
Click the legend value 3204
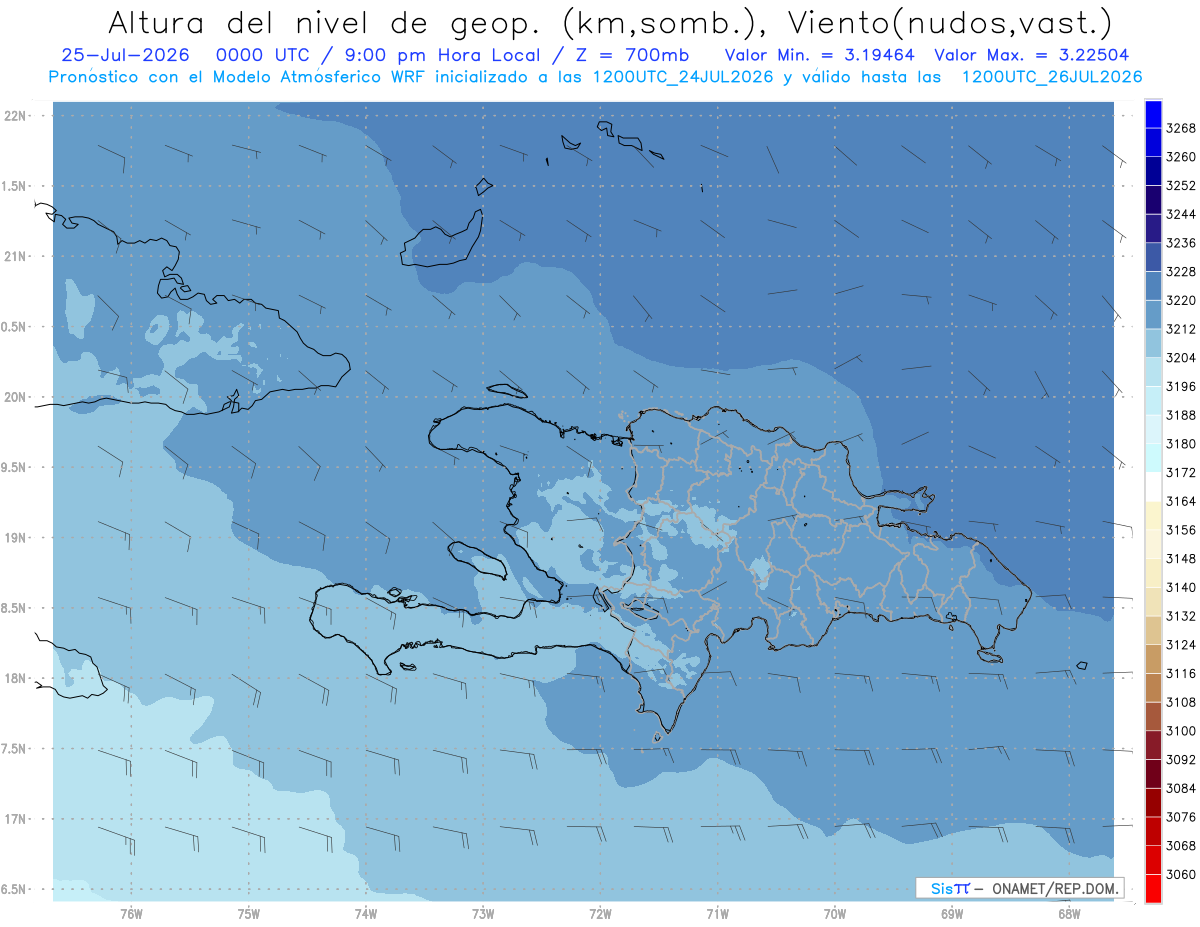1181,358
